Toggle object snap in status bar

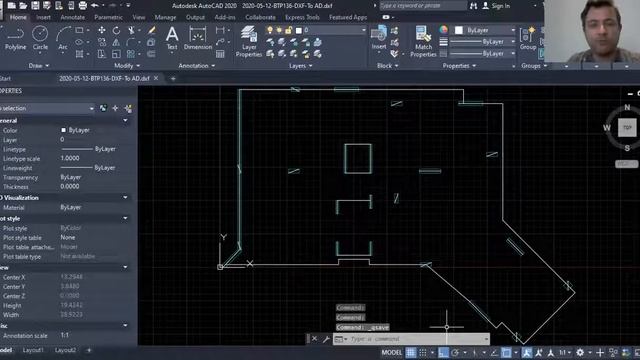coord(506,352)
